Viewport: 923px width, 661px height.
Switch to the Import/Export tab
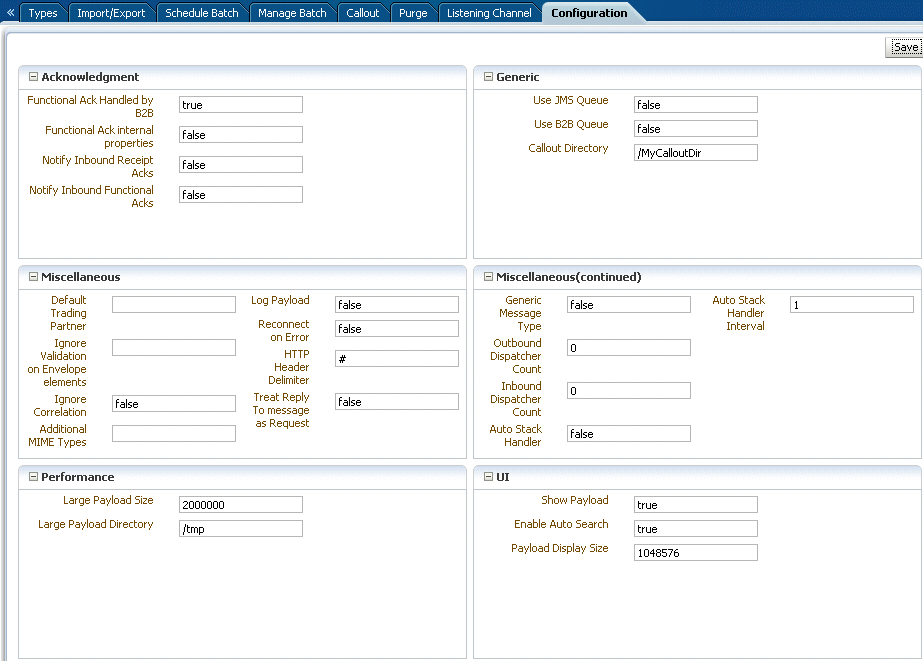[x=111, y=13]
